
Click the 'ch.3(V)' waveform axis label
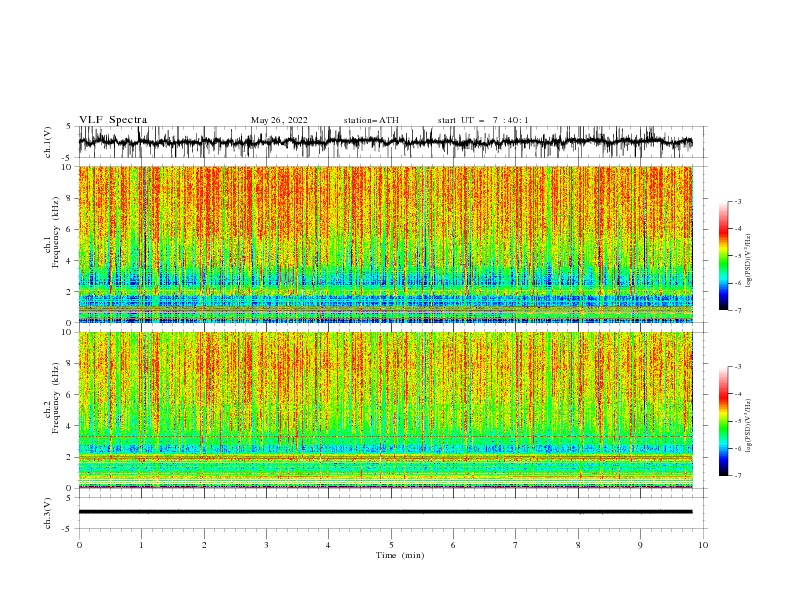pyautogui.click(x=48, y=513)
